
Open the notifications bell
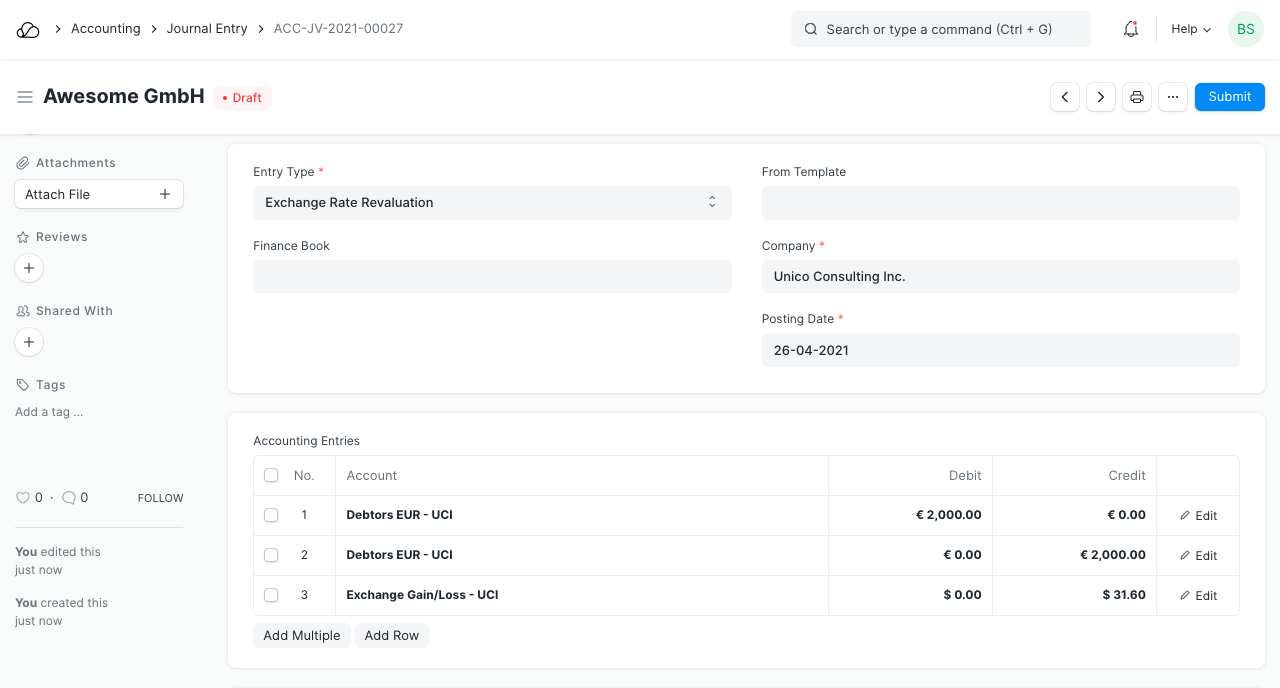point(1131,30)
